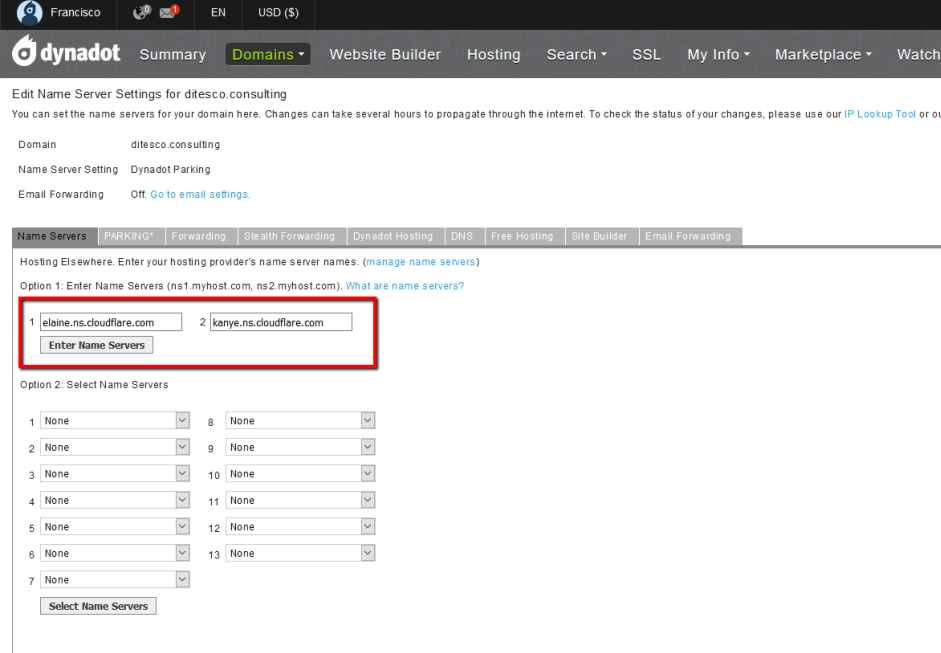
Task: Open name server dropdown number 9
Action: click(x=300, y=447)
